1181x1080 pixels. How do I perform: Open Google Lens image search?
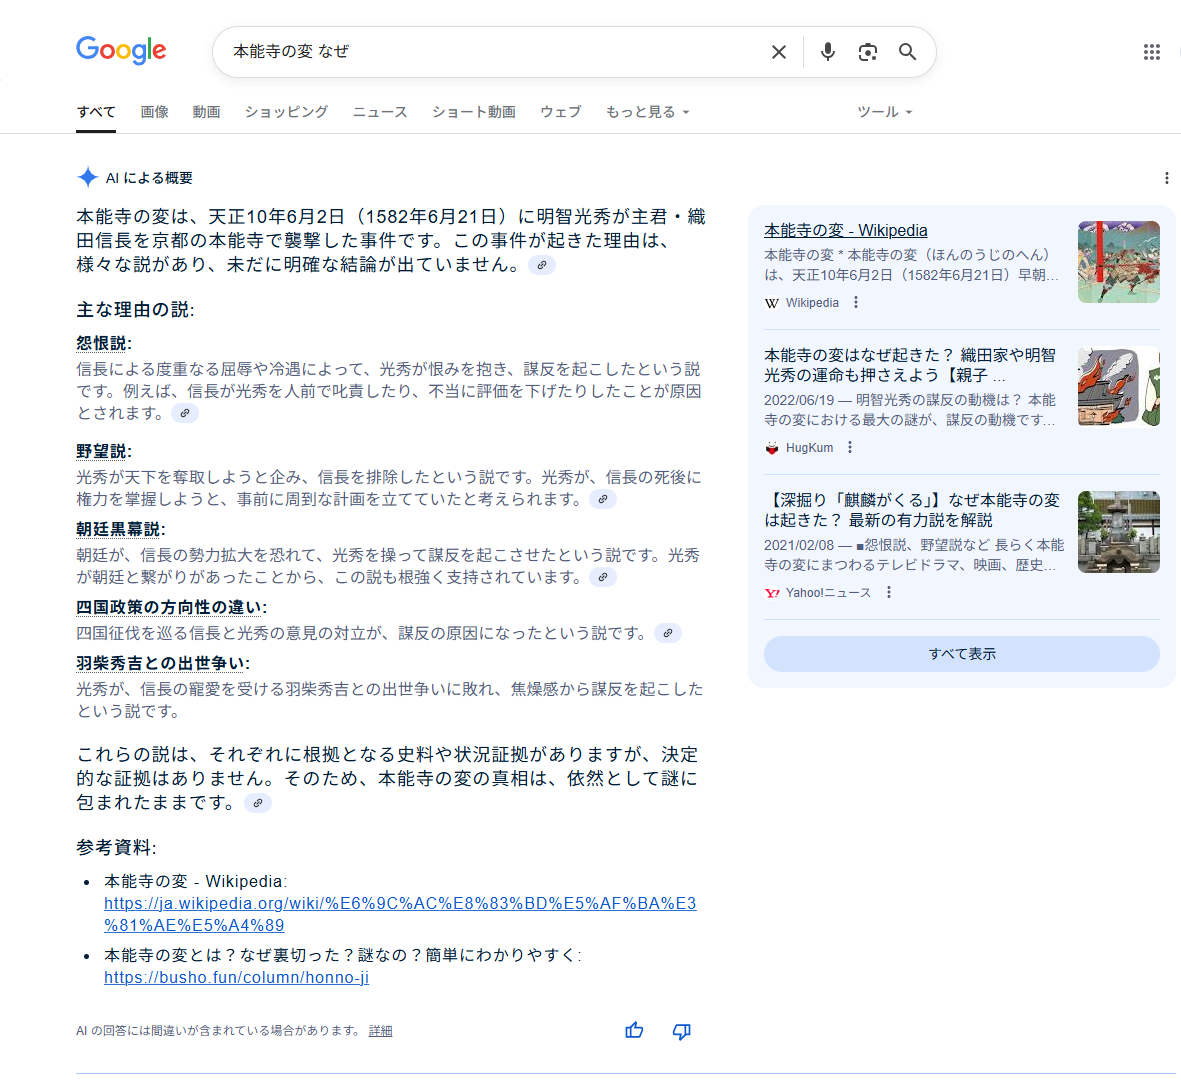(x=868, y=52)
